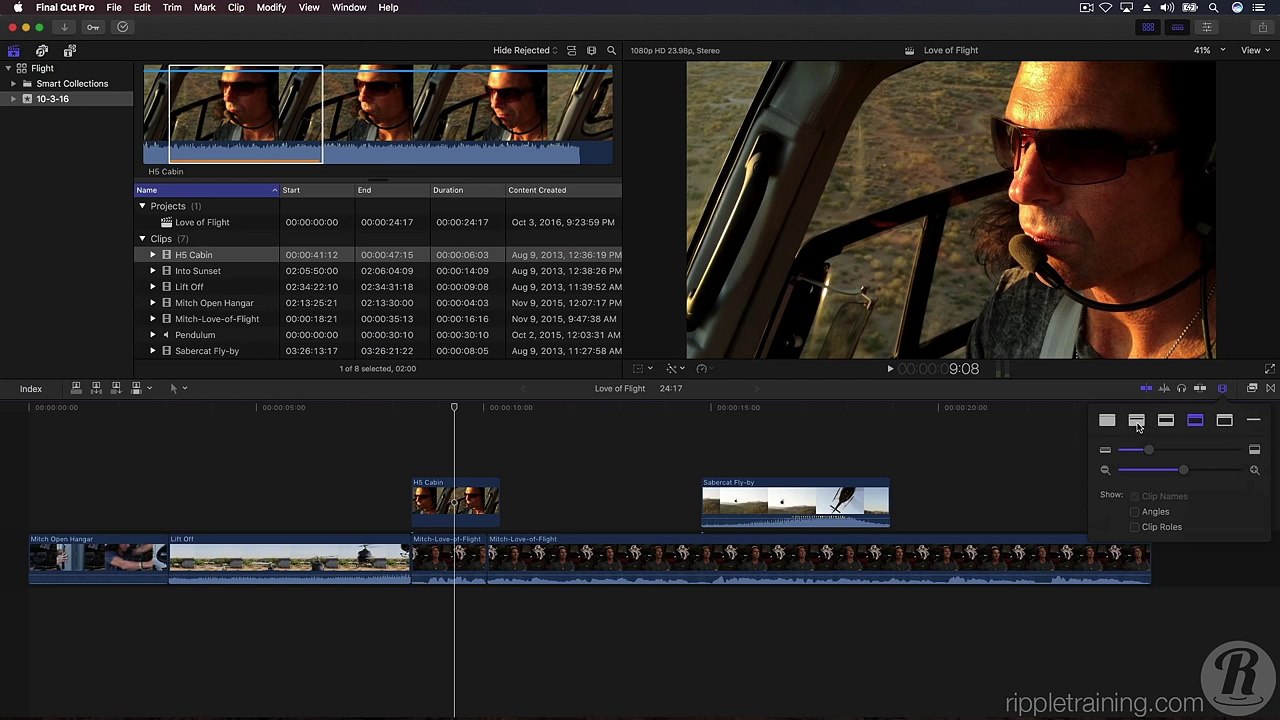
Task: Open viewer View options dropdown
Action: [1256, 50]
